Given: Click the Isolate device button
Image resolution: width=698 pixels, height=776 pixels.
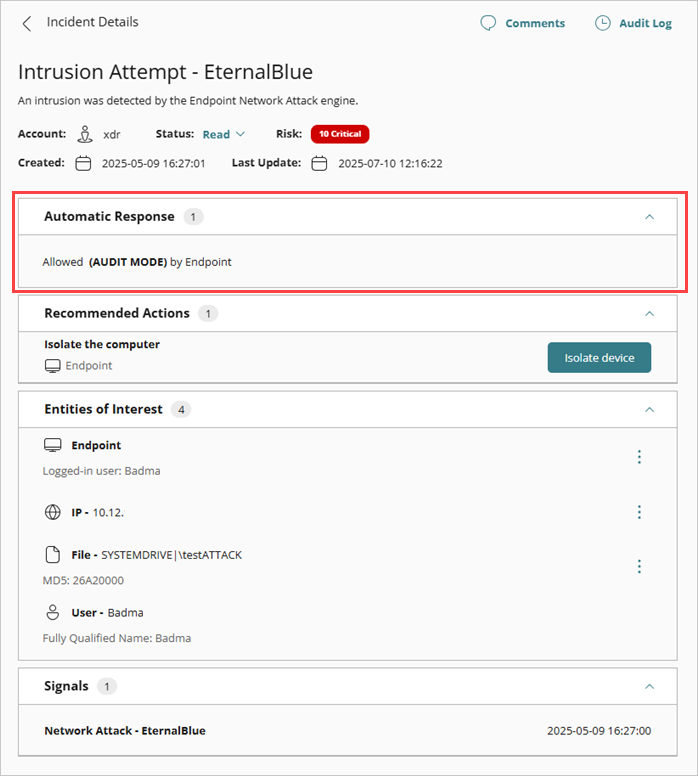Looking at the screenshot, I should (599, 357).
